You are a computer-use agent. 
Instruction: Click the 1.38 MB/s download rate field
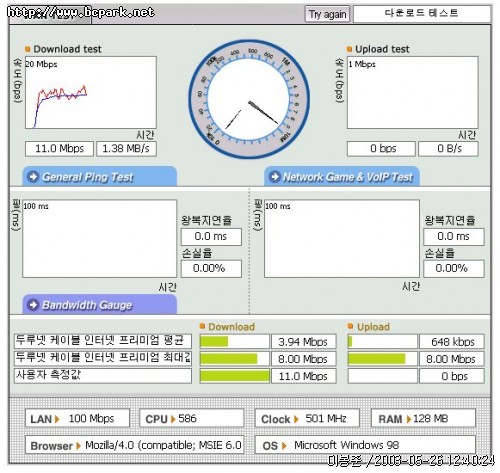coord(126,149)
